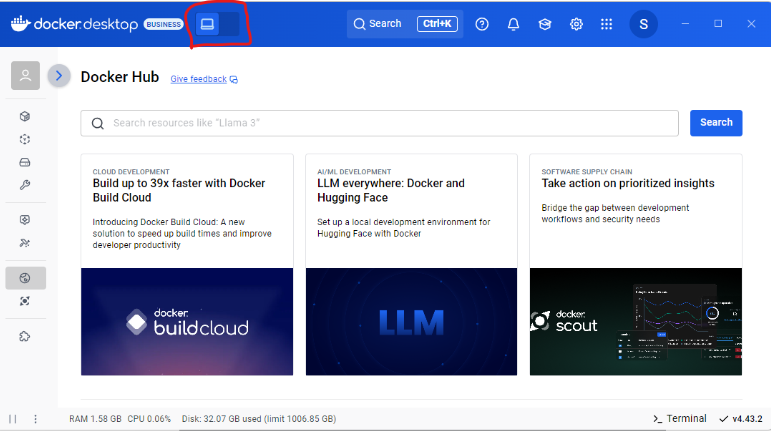Open the Learning center graduation cap icon
The height and width of the screenshot is (434, 771).
click(544, 24)
